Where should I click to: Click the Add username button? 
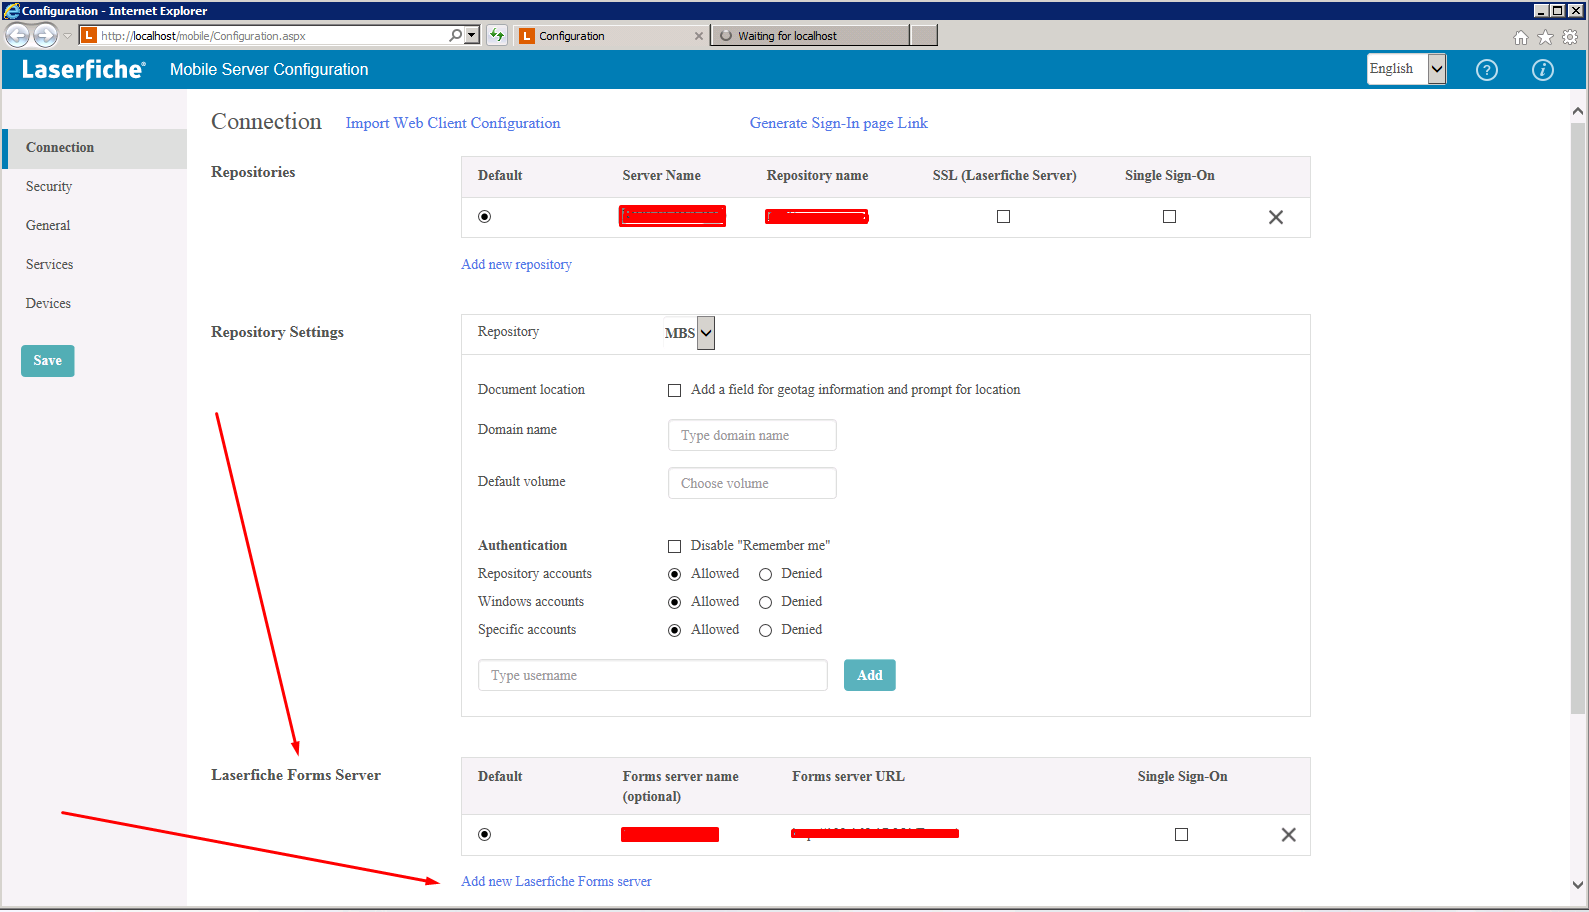tap(870, 676)
